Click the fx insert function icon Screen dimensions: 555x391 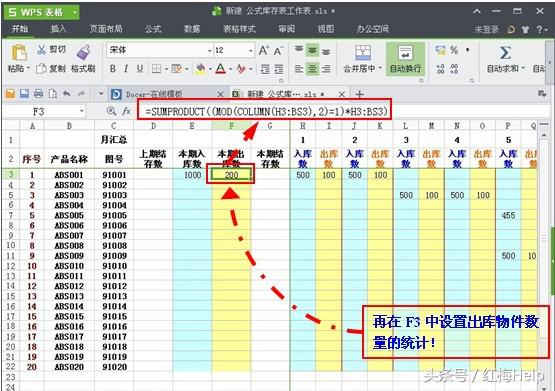point(126,112)
